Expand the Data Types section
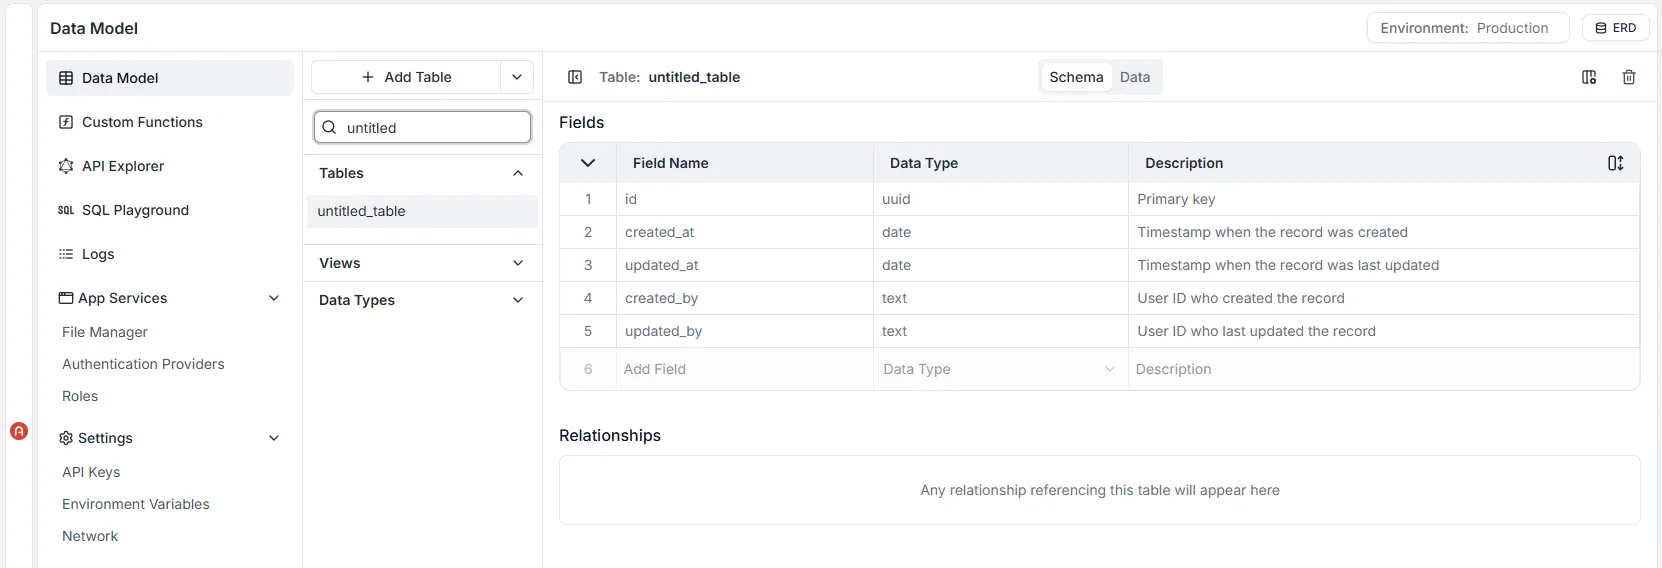1662x568 pixels. [517, 300]
